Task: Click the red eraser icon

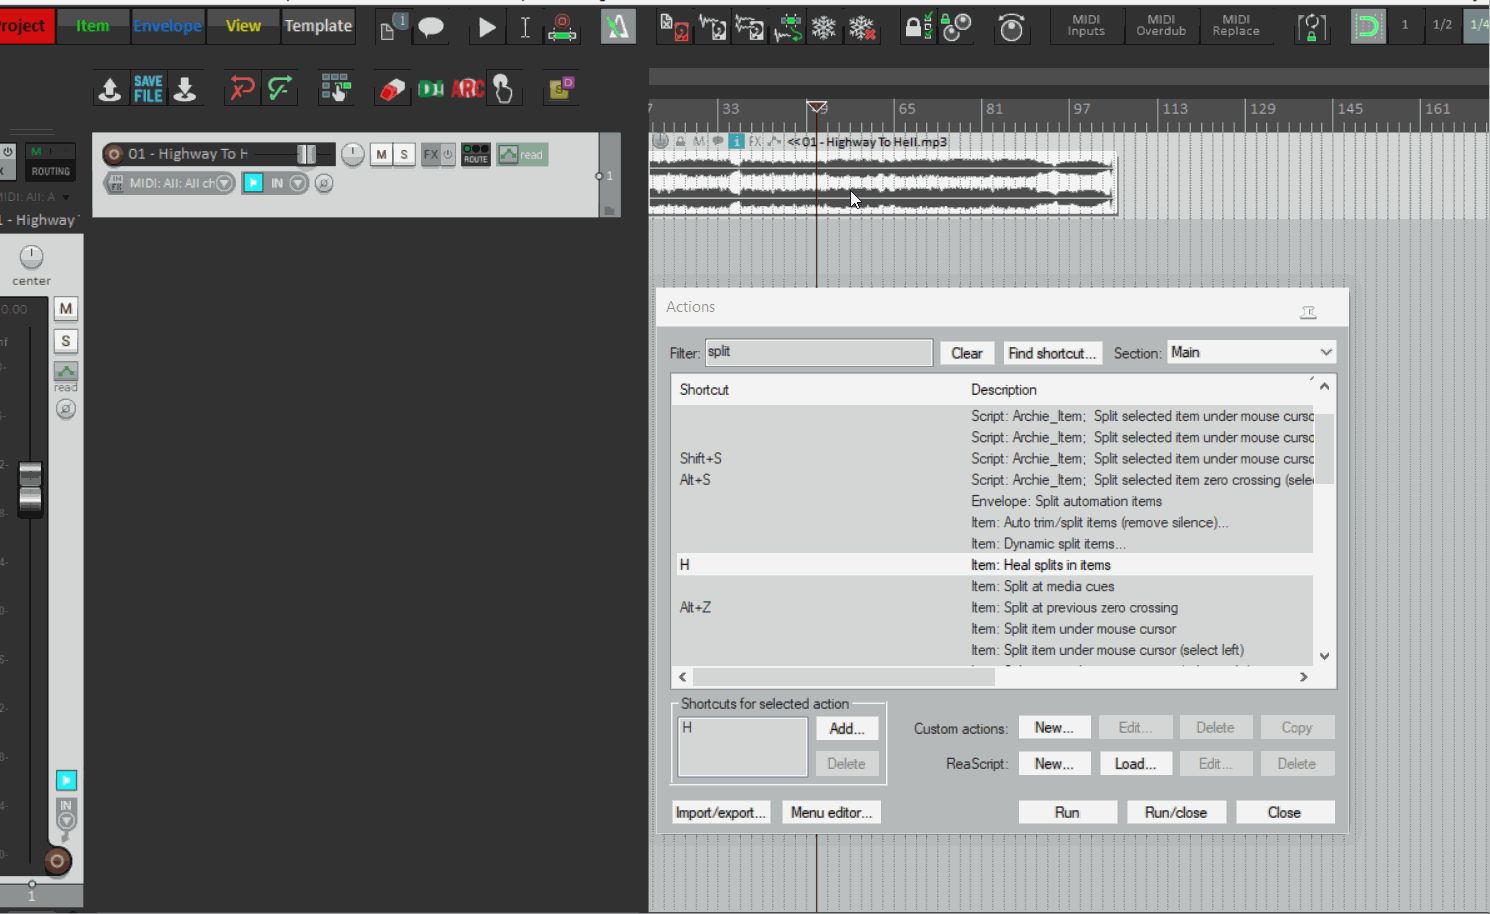Action: (391, 90)
